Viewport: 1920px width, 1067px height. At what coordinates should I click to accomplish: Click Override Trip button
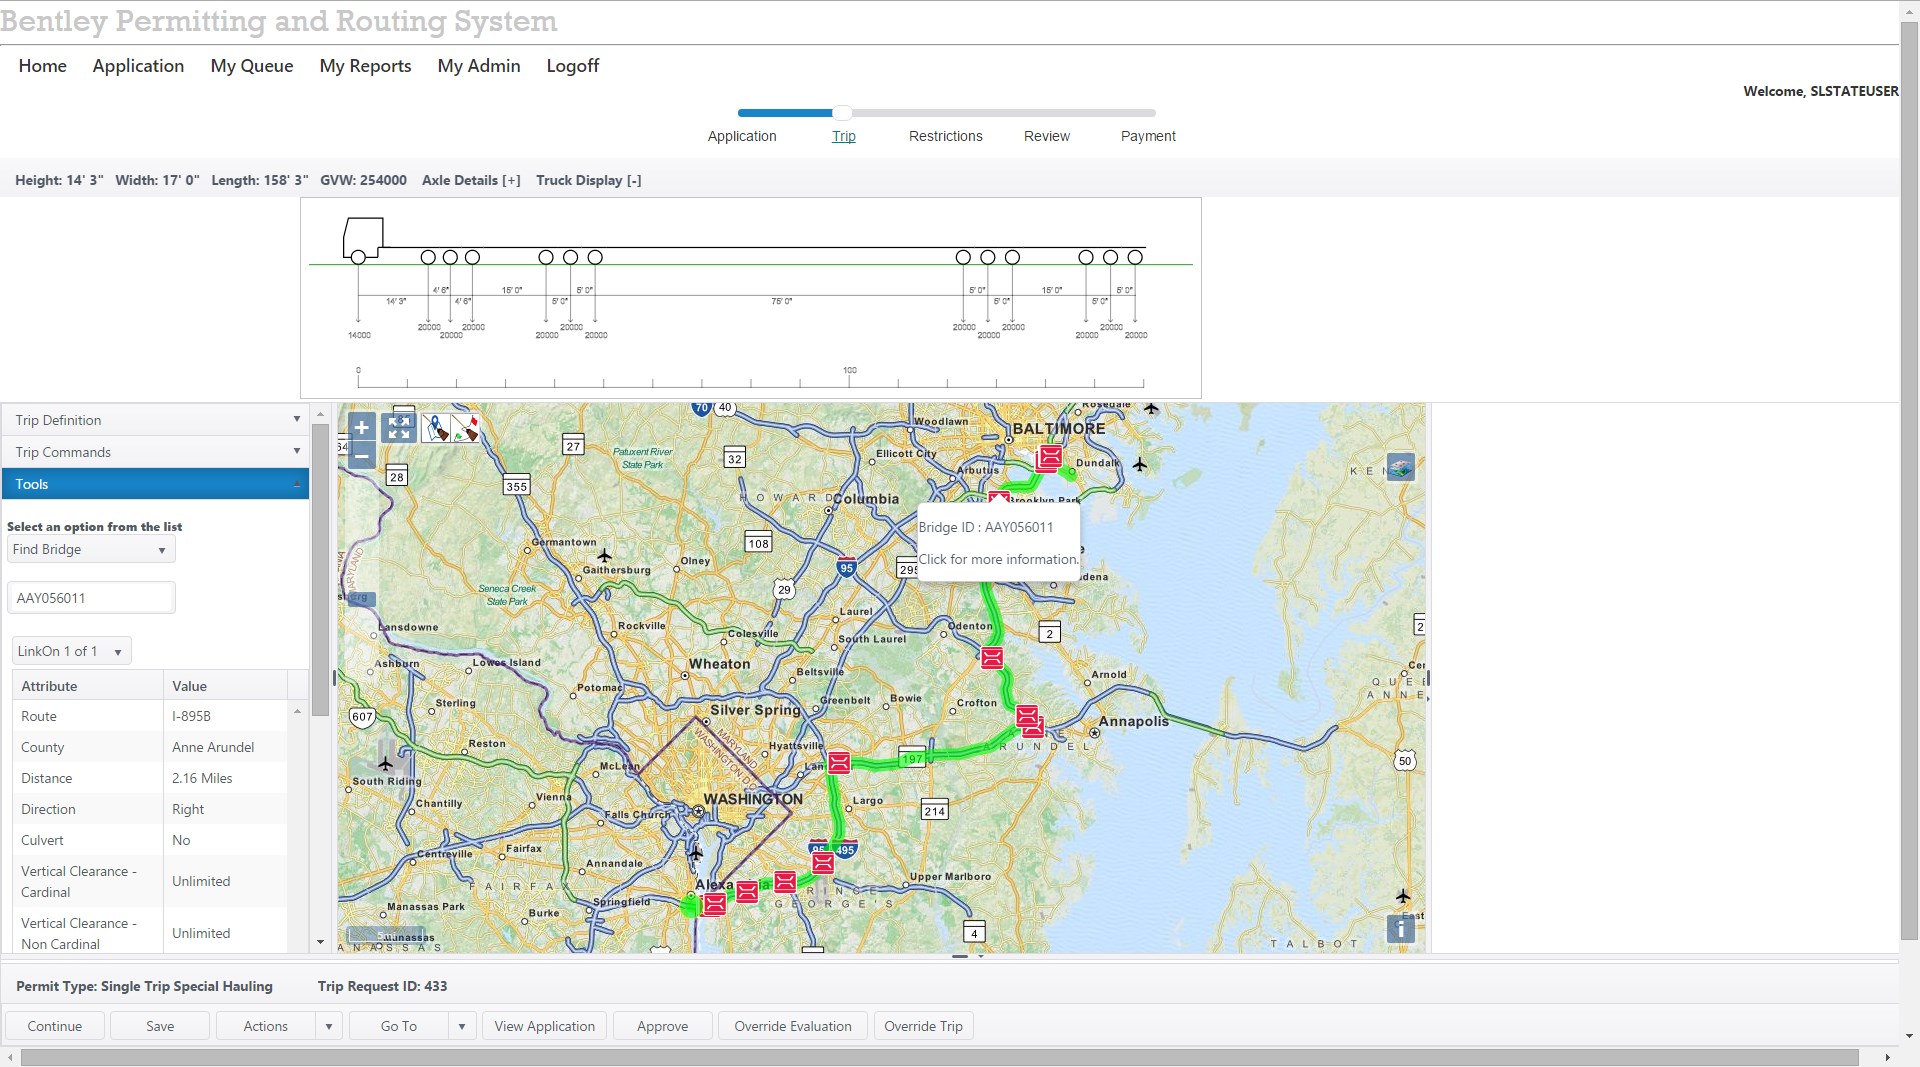[924, 1026]
